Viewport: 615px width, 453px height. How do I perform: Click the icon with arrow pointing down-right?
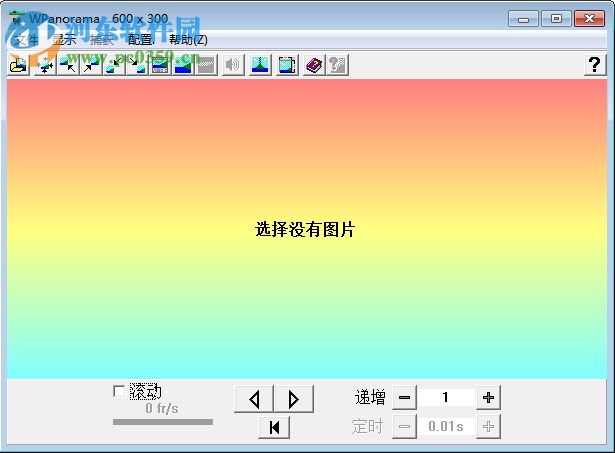137,65
